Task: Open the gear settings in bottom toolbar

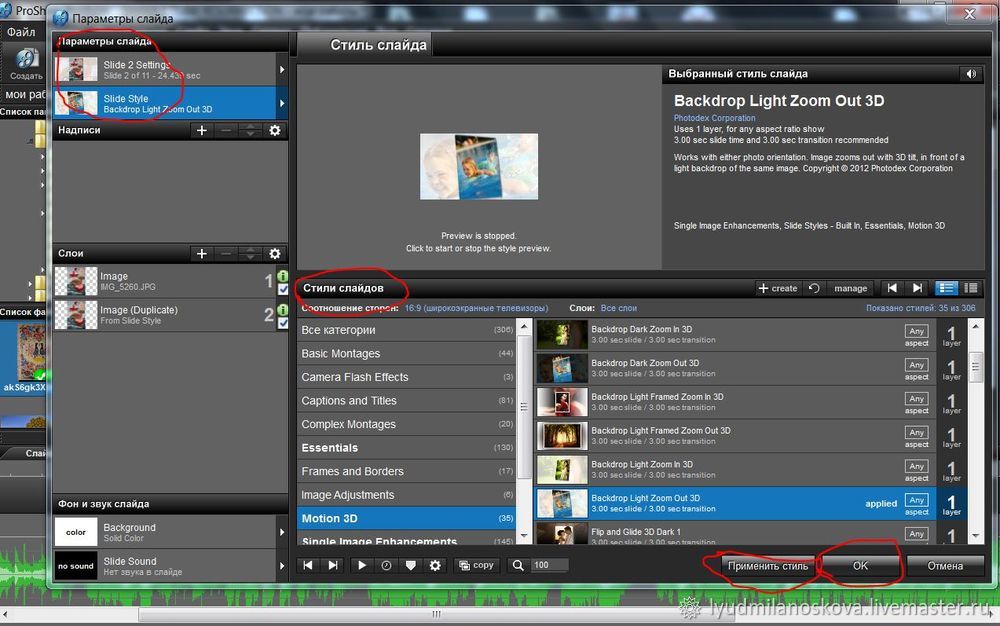Action: point(435,565)
